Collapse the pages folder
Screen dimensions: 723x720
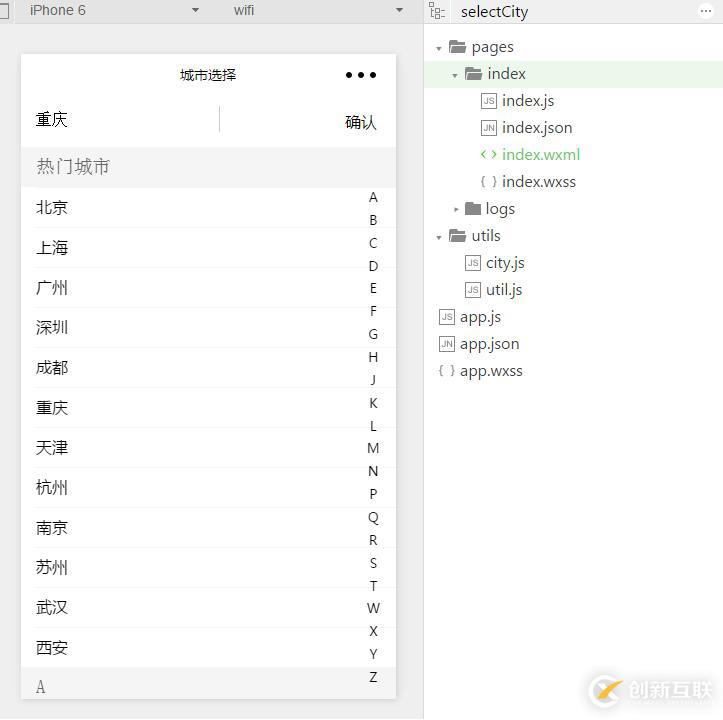tap(439, 48)
